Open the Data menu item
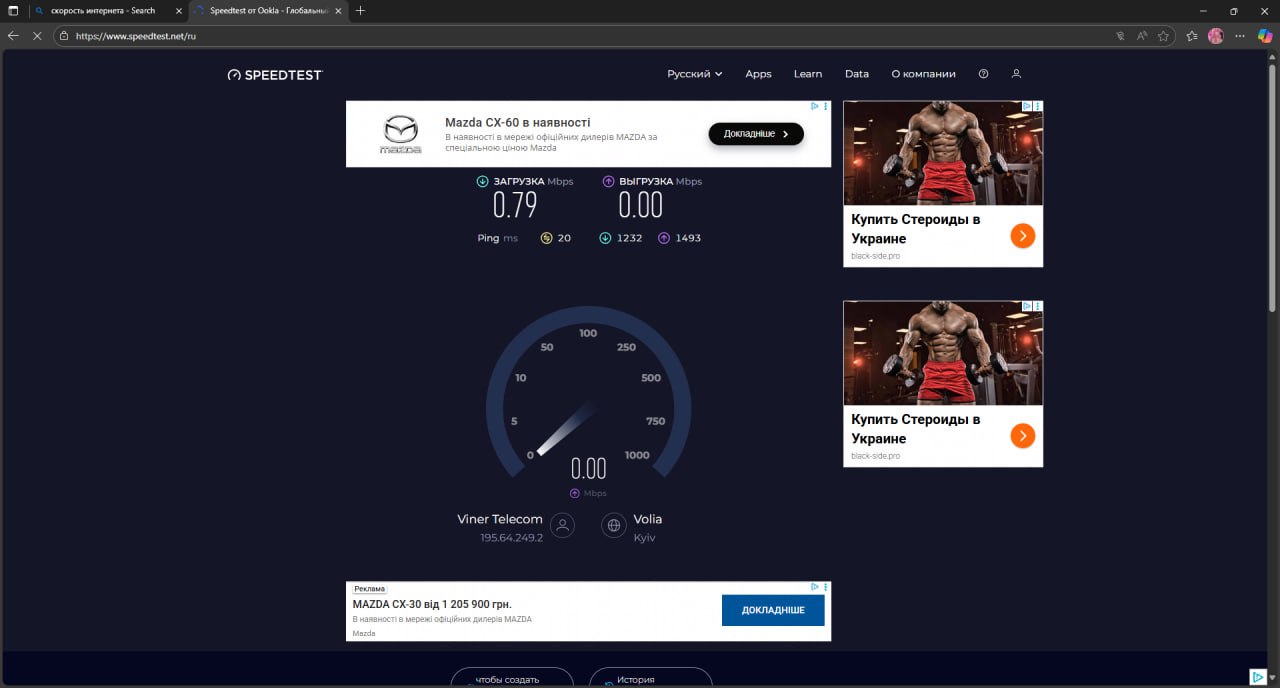This screenshot has width=1280, height=688. click(857, 74)
